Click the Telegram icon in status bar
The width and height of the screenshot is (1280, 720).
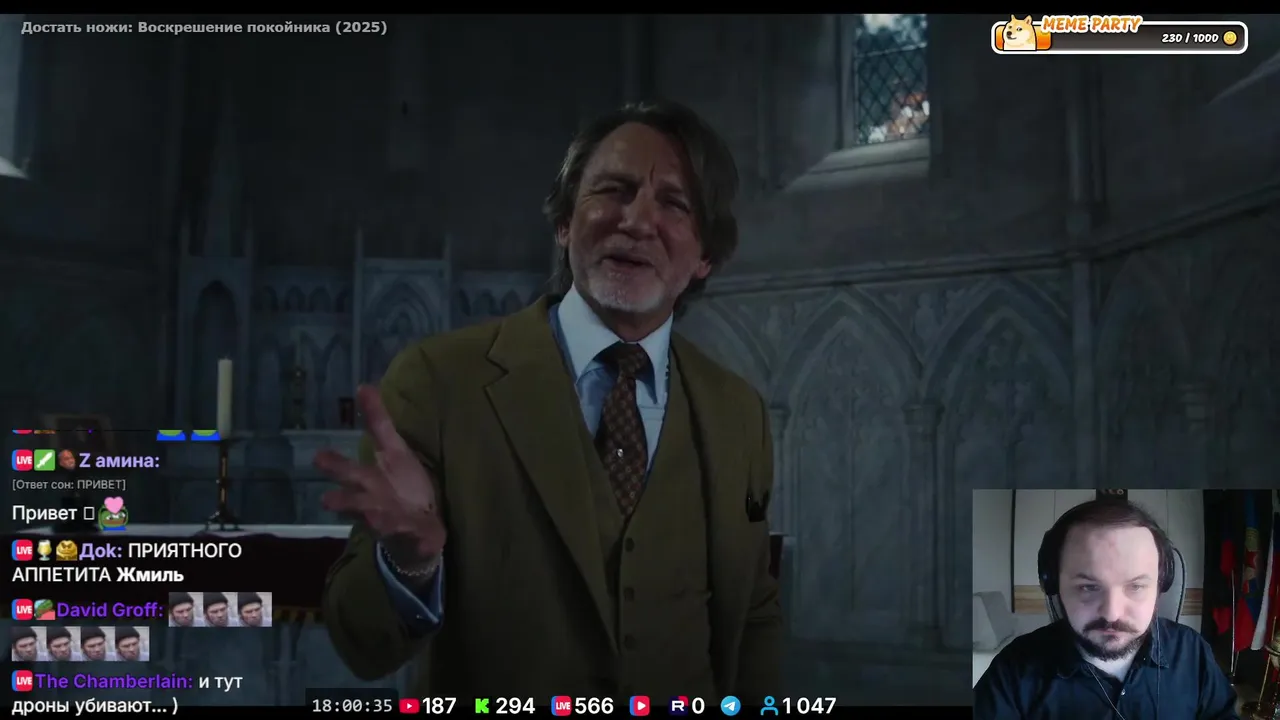731,706
